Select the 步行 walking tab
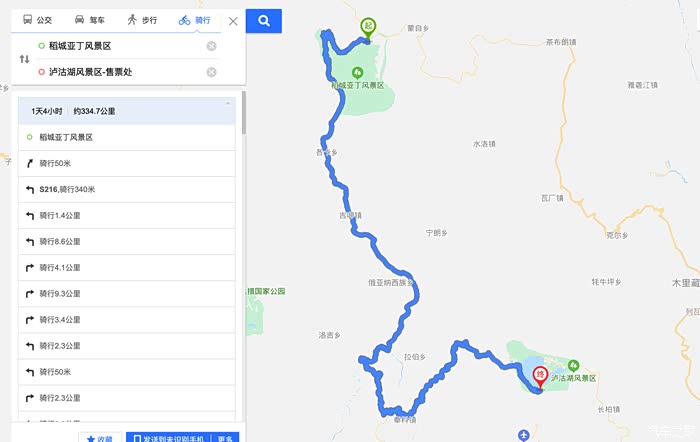Image resolution: width=700 pixels, height=442 pixels. (142, 20)
